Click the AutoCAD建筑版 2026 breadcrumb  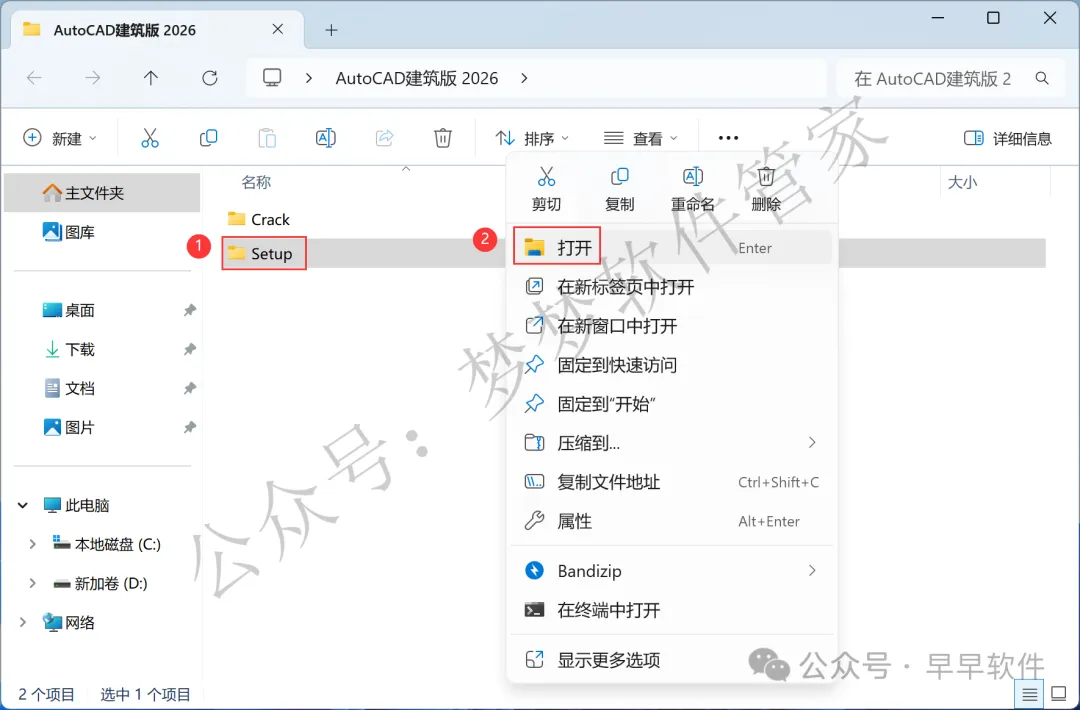click(417, 78)
